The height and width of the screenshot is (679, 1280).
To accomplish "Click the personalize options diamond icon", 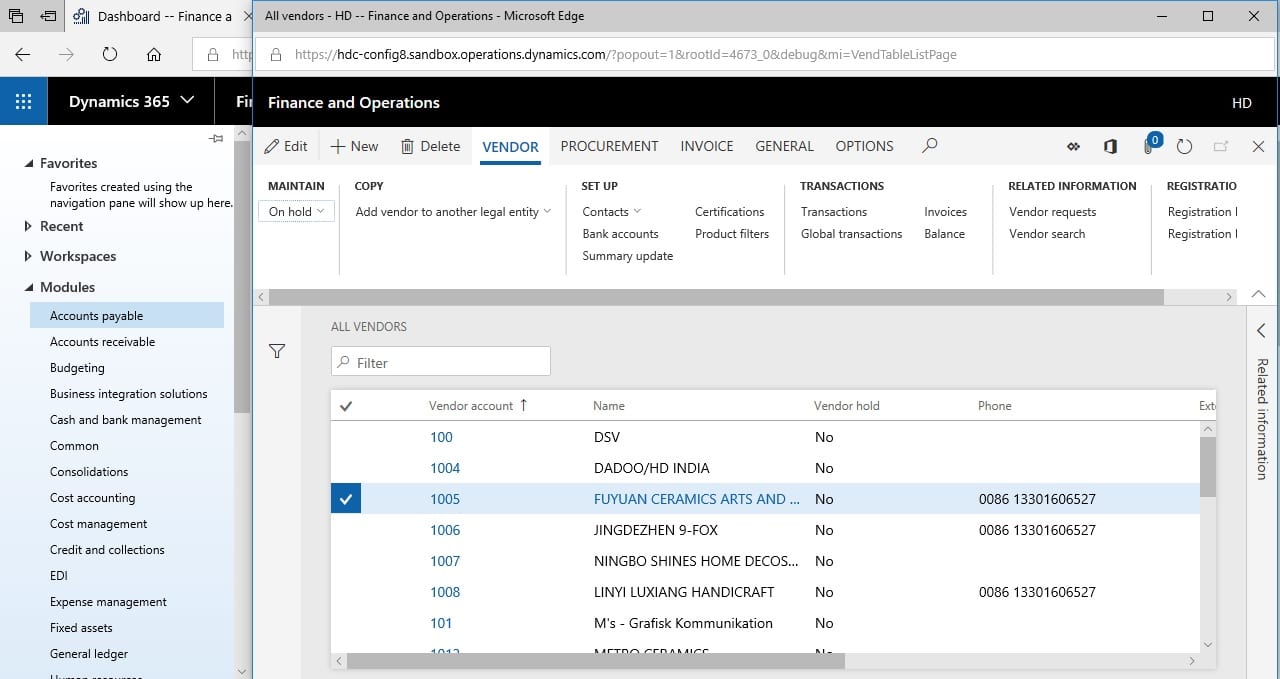I will coord(1073,146).
